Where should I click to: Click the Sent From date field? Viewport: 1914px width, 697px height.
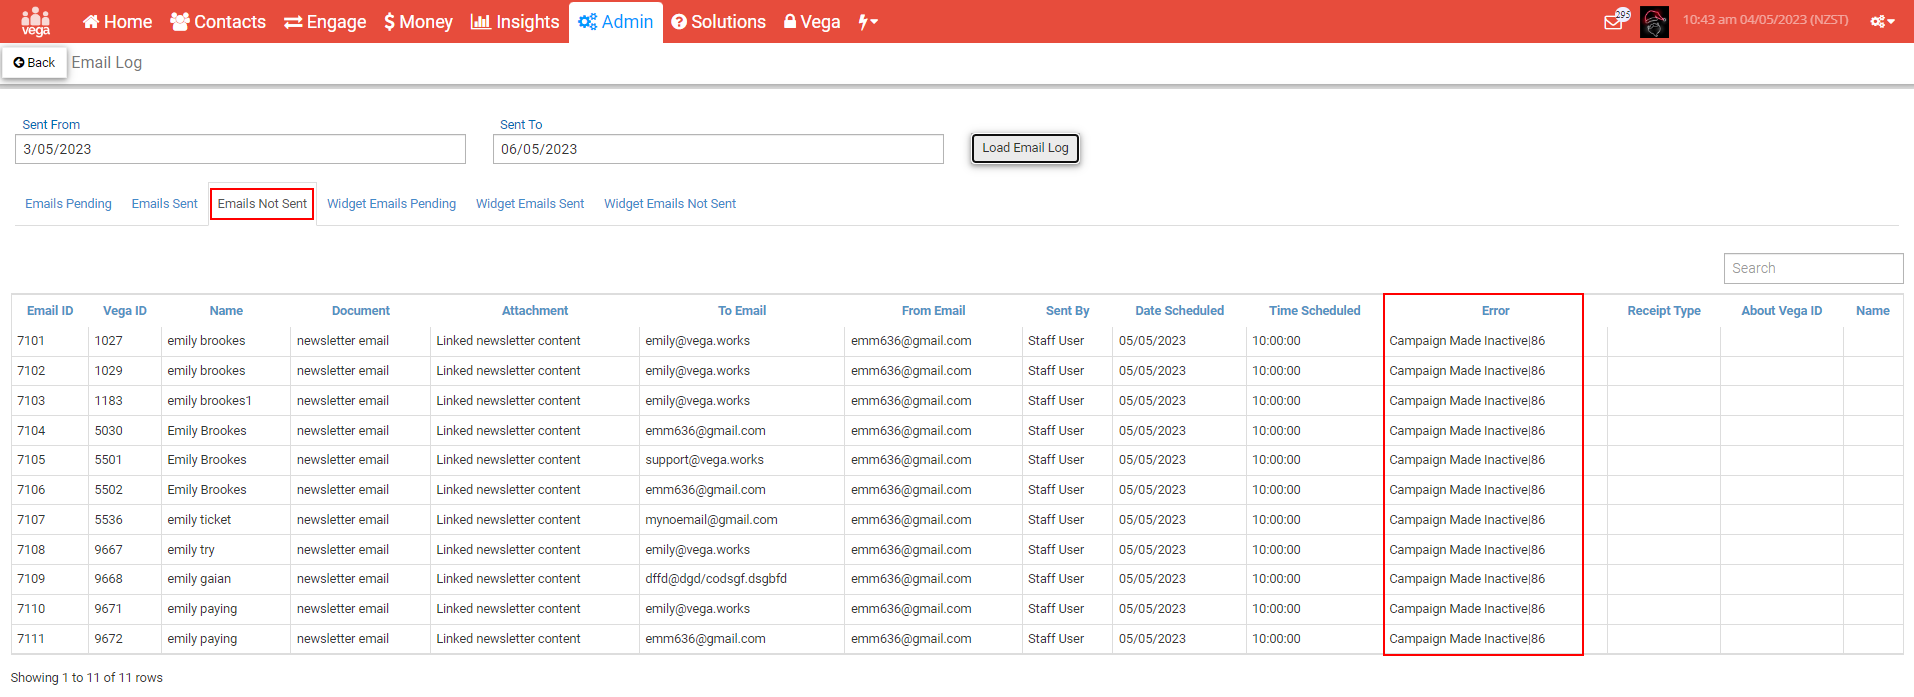tap(240, 149)
